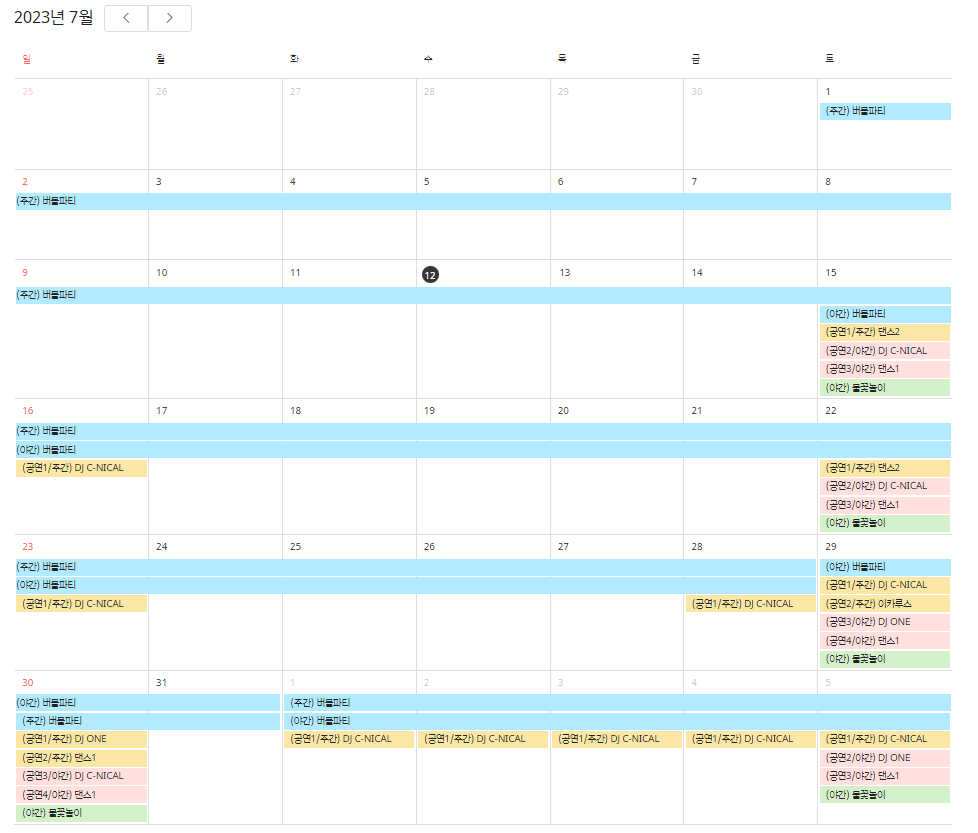978x833 pixels.
Task: Open July 30 (공연4/야간) 댄스1 event
Action: tap(82, 795)
